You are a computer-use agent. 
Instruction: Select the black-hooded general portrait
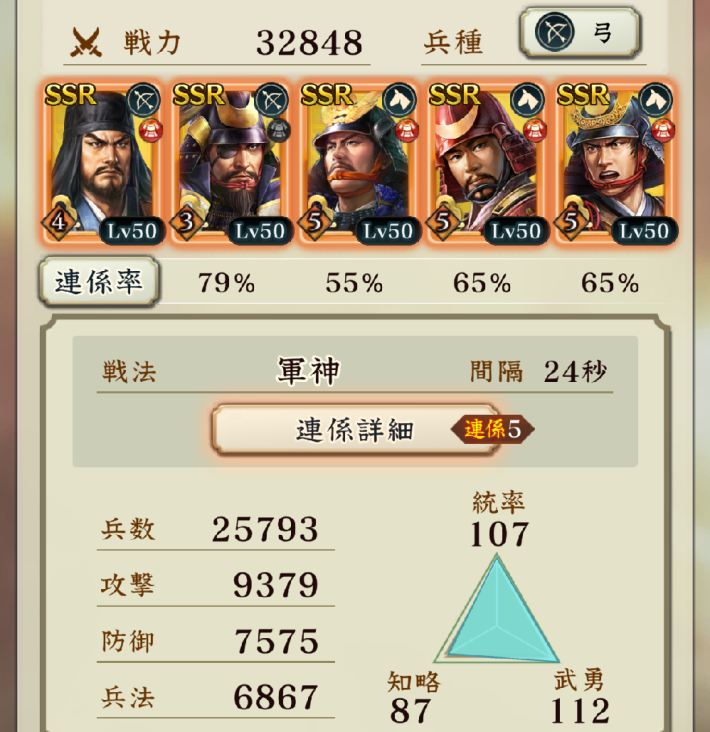102,162
